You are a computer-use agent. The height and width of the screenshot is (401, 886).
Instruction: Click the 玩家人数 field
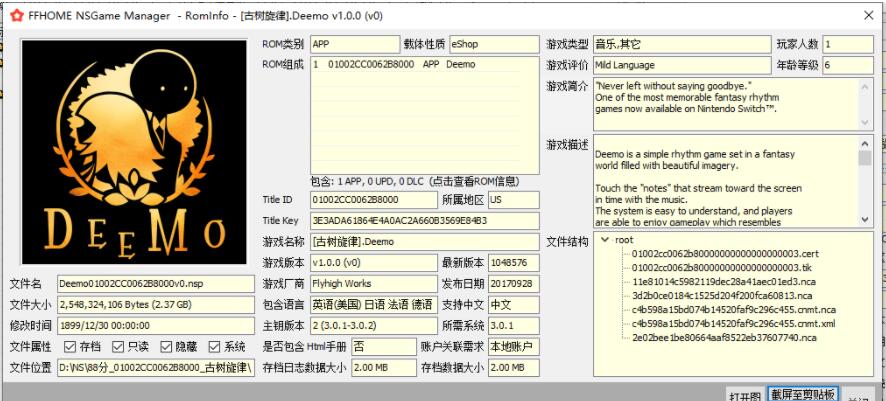coord(848,44)
